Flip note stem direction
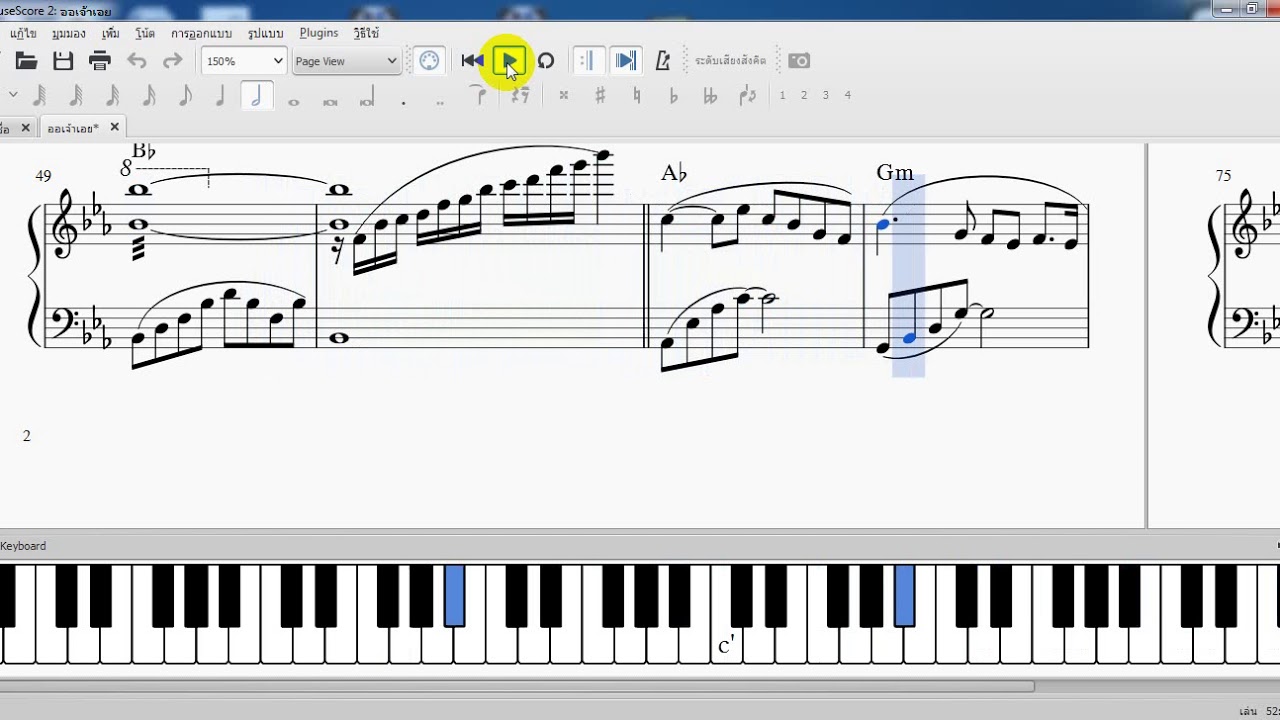The height and width of the screenshot is (720, 1280). pos(747,96)
